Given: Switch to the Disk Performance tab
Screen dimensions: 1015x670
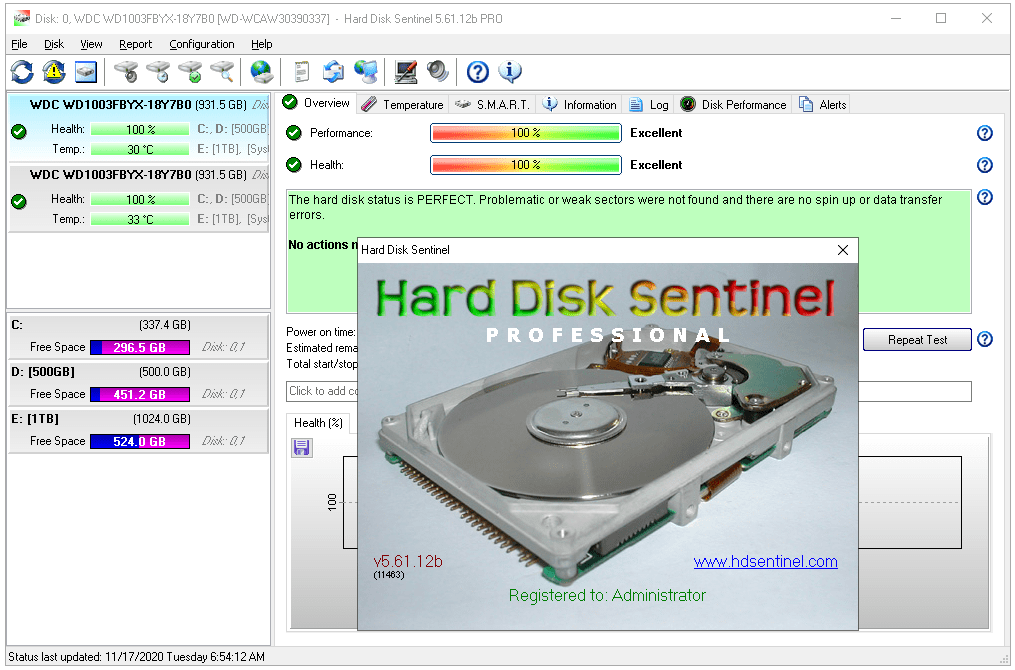Looking at the screenshot, I should (733, 104).
